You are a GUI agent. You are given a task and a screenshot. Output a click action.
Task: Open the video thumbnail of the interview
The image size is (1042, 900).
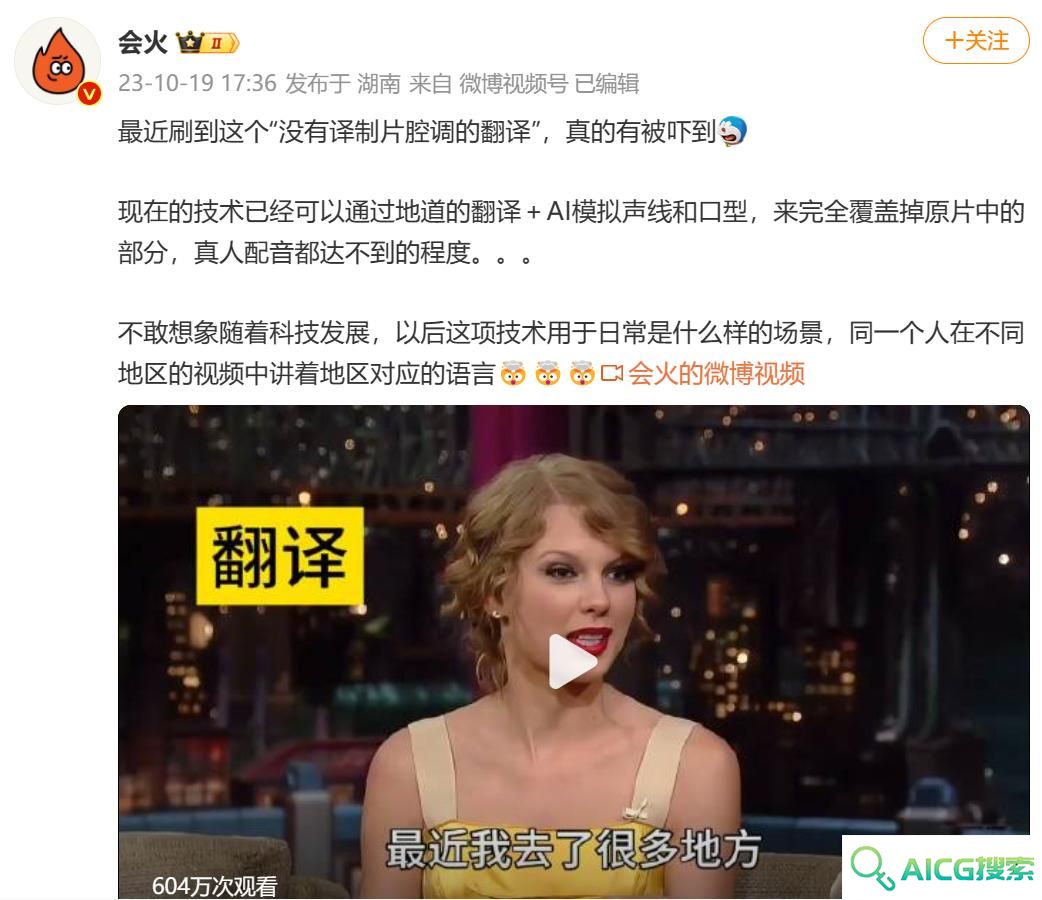(573, 652)
